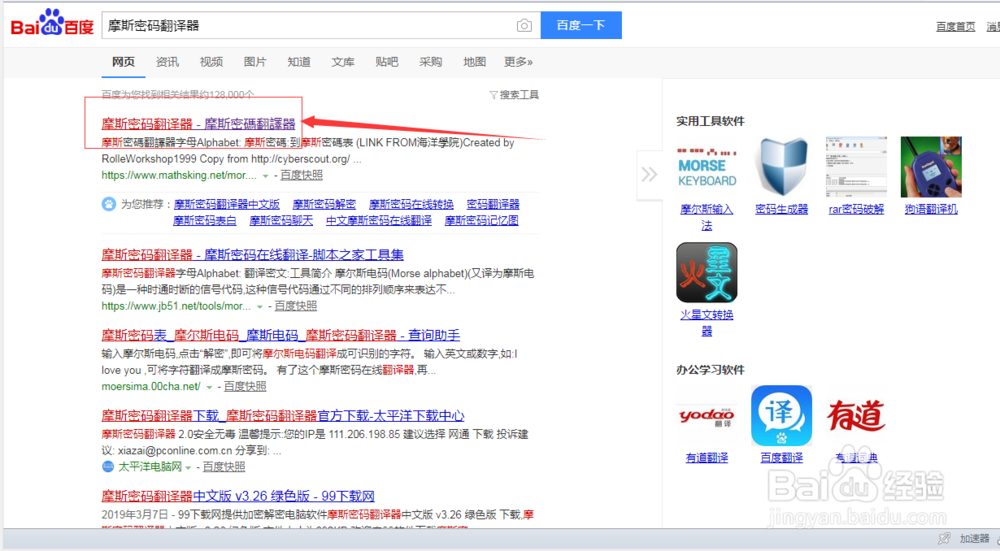Open 百度快照 for jb51.net result
The height and width of the screenshot is (551, 1000).
[x=295, y=306]
